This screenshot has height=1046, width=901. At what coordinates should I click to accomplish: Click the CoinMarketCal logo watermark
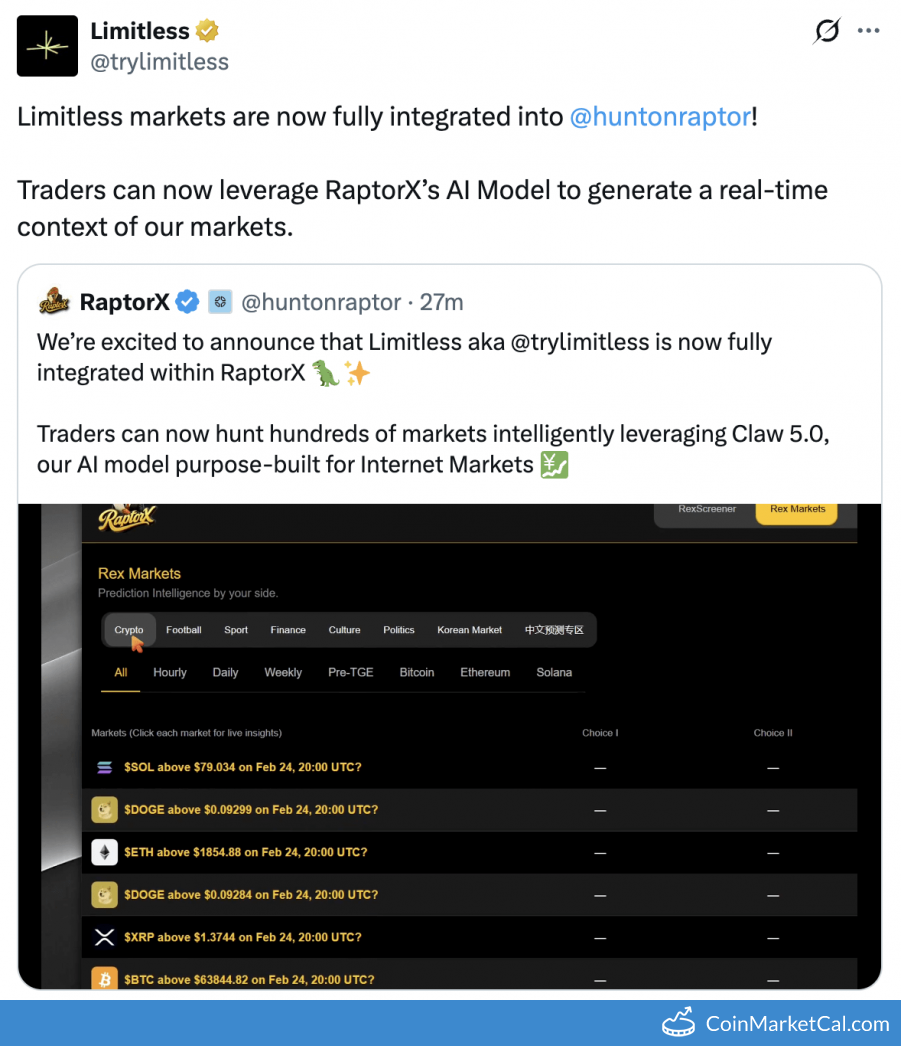775,1023
